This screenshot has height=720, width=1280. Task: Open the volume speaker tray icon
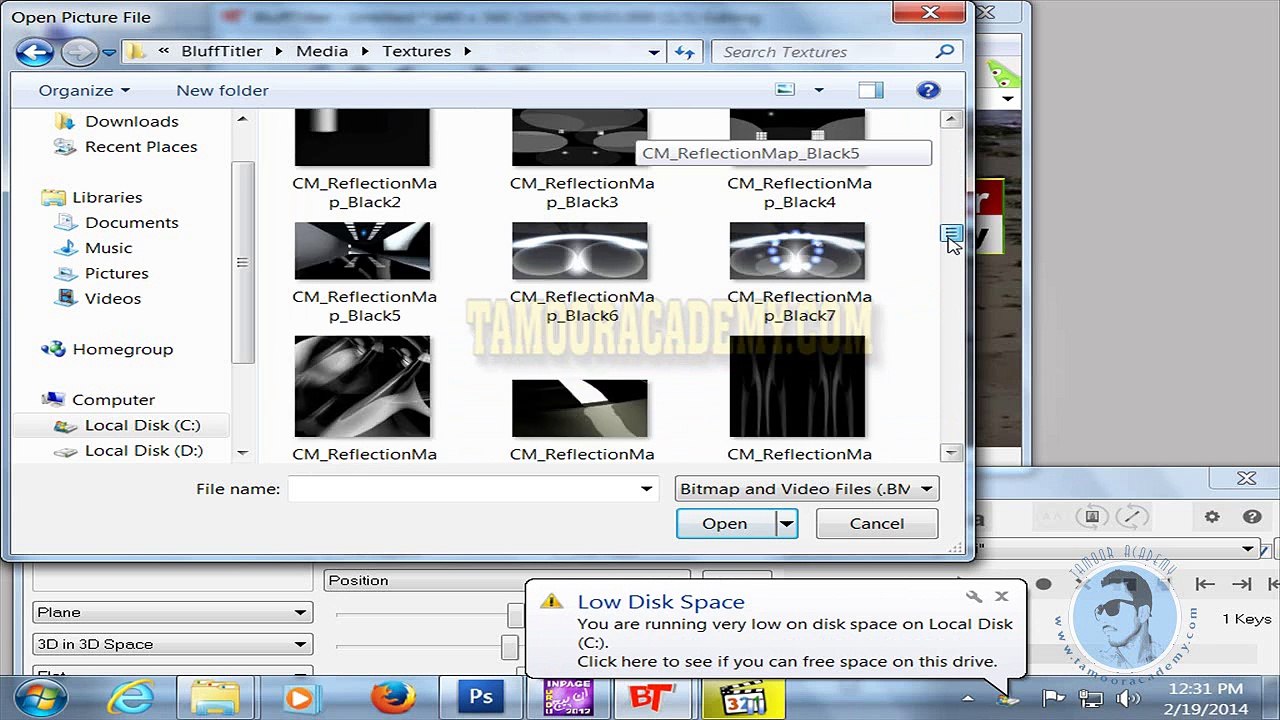coord(1128,699)
